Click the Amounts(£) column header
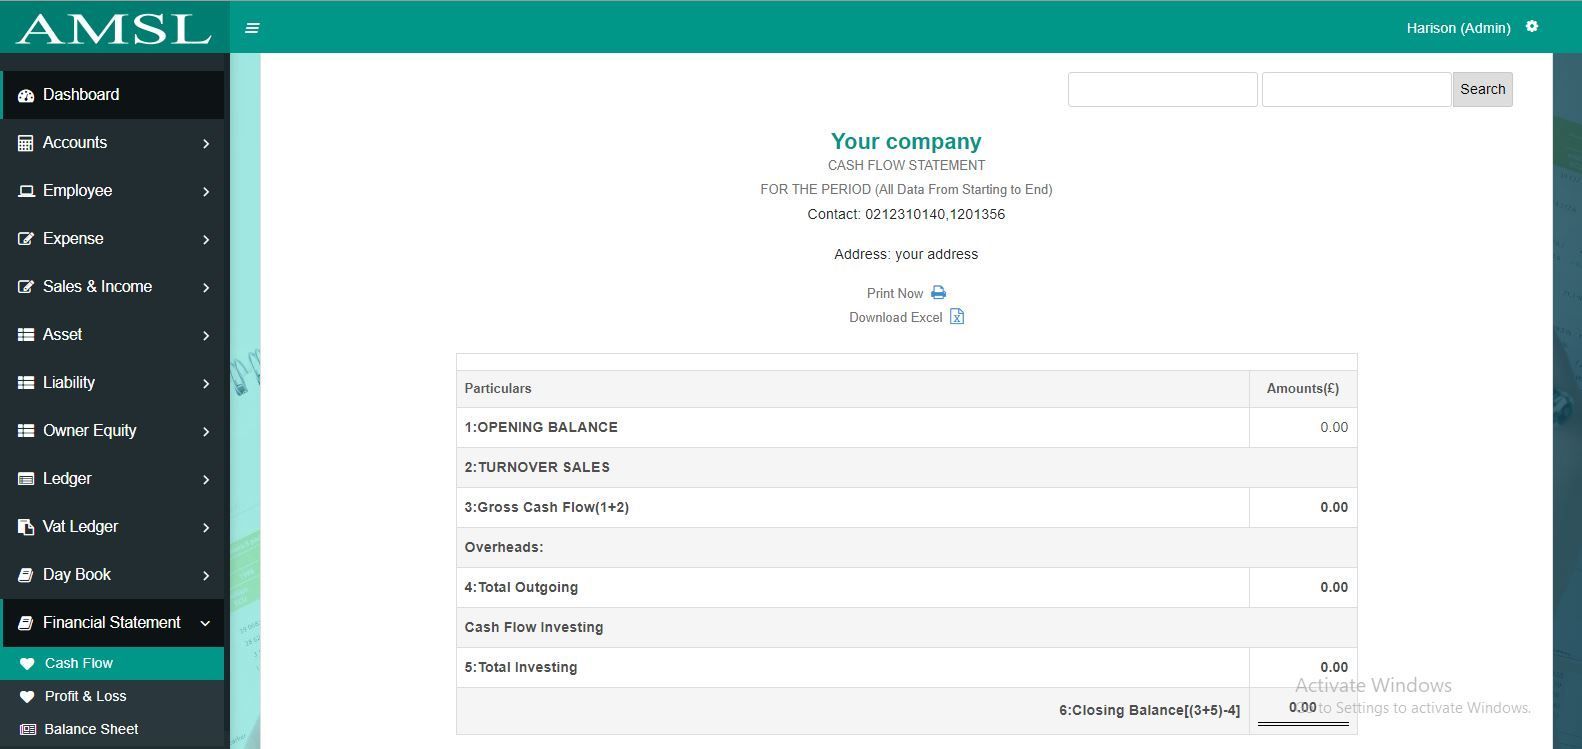 tap(1303, 388)
